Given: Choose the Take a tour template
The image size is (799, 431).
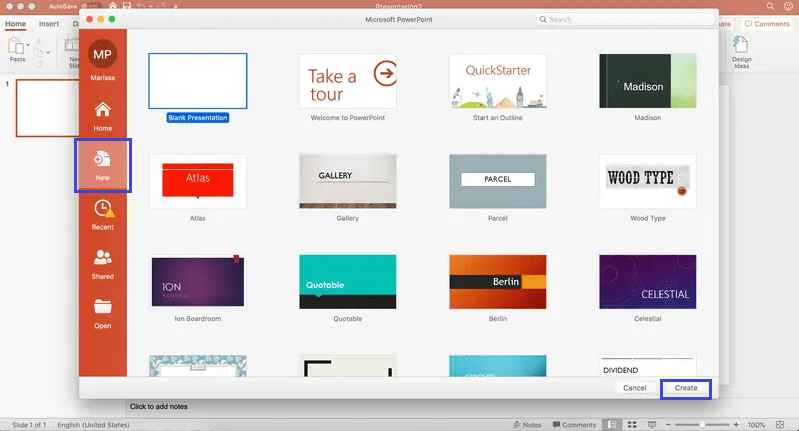Looking at the screenshot, I should (348, 81).
